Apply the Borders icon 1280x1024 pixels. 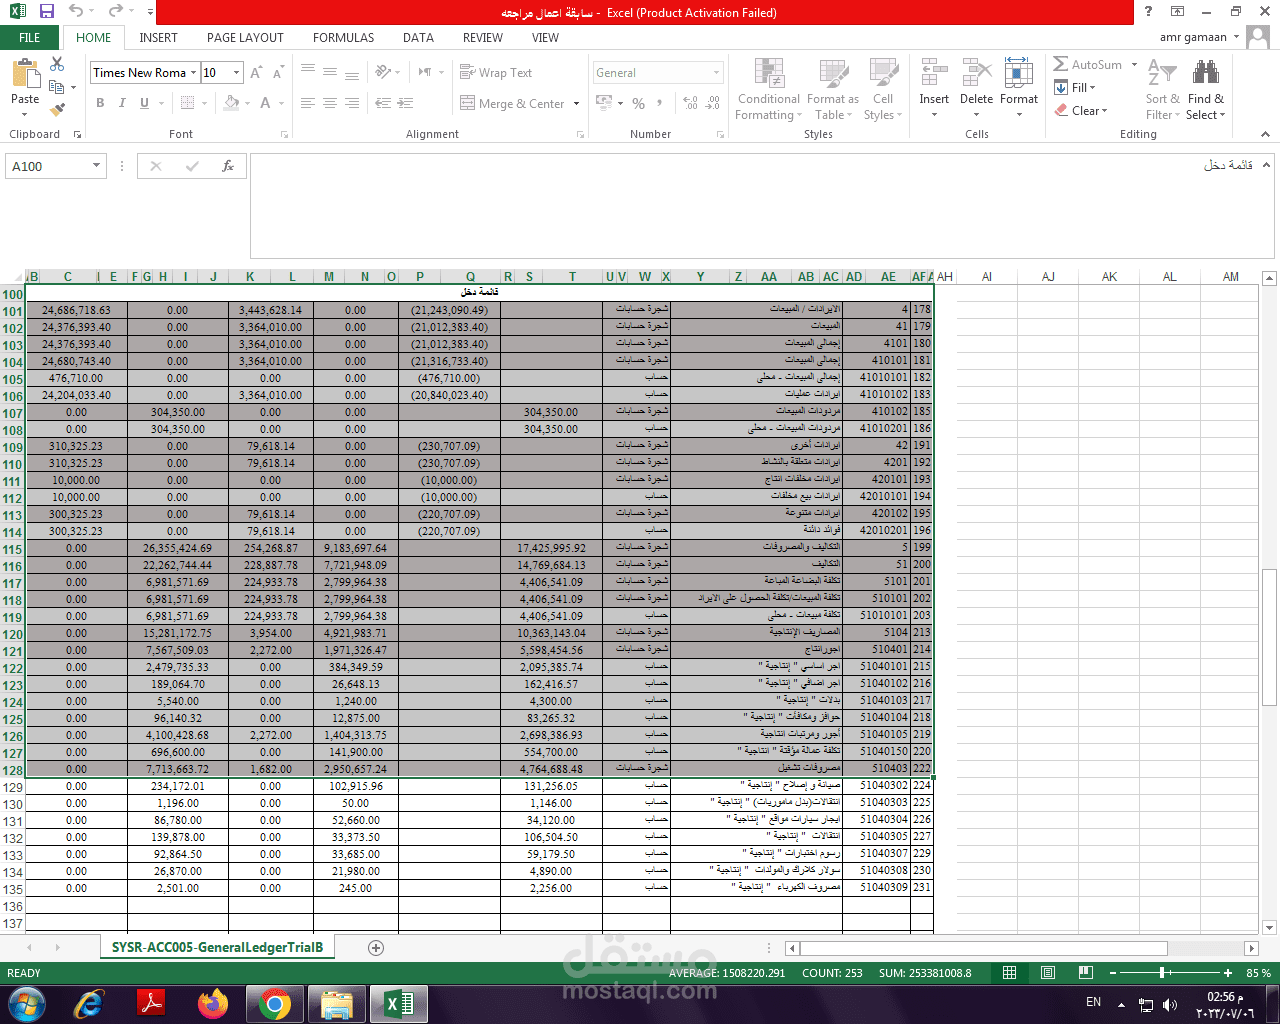coord(187,103)
